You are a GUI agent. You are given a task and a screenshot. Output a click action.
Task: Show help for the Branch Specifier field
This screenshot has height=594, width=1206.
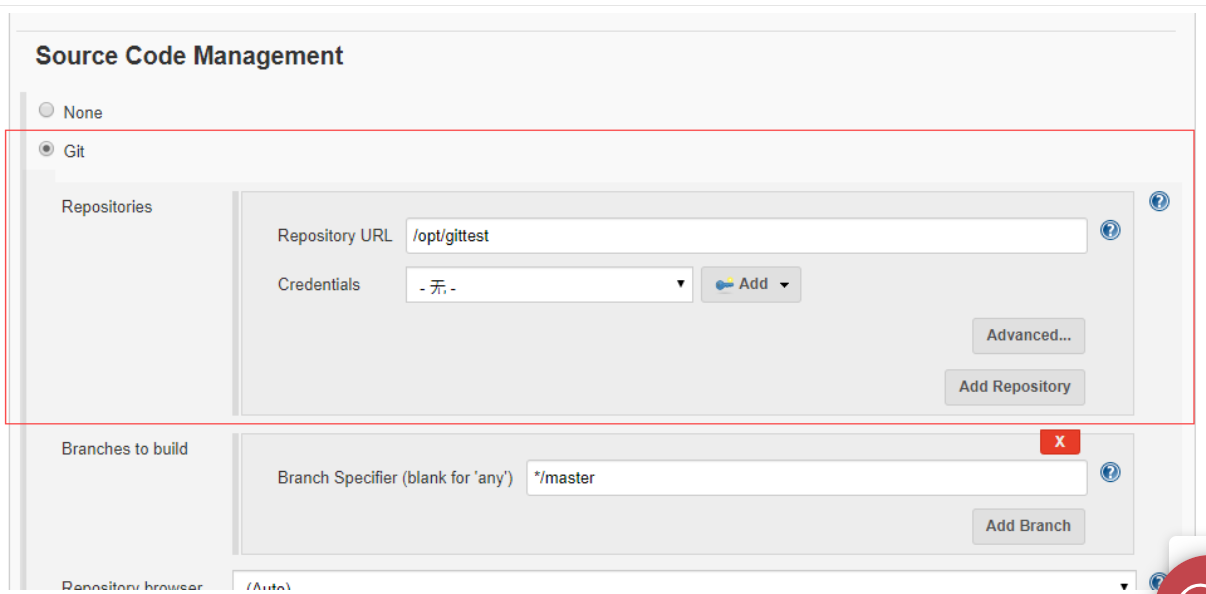pyautogui.click(x=1110, y=472)
